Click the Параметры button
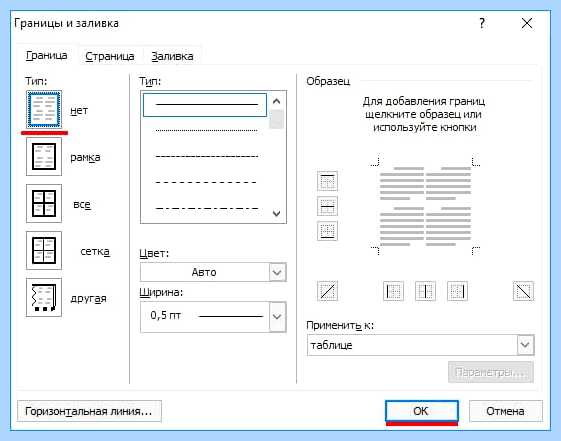 point(491,372)
